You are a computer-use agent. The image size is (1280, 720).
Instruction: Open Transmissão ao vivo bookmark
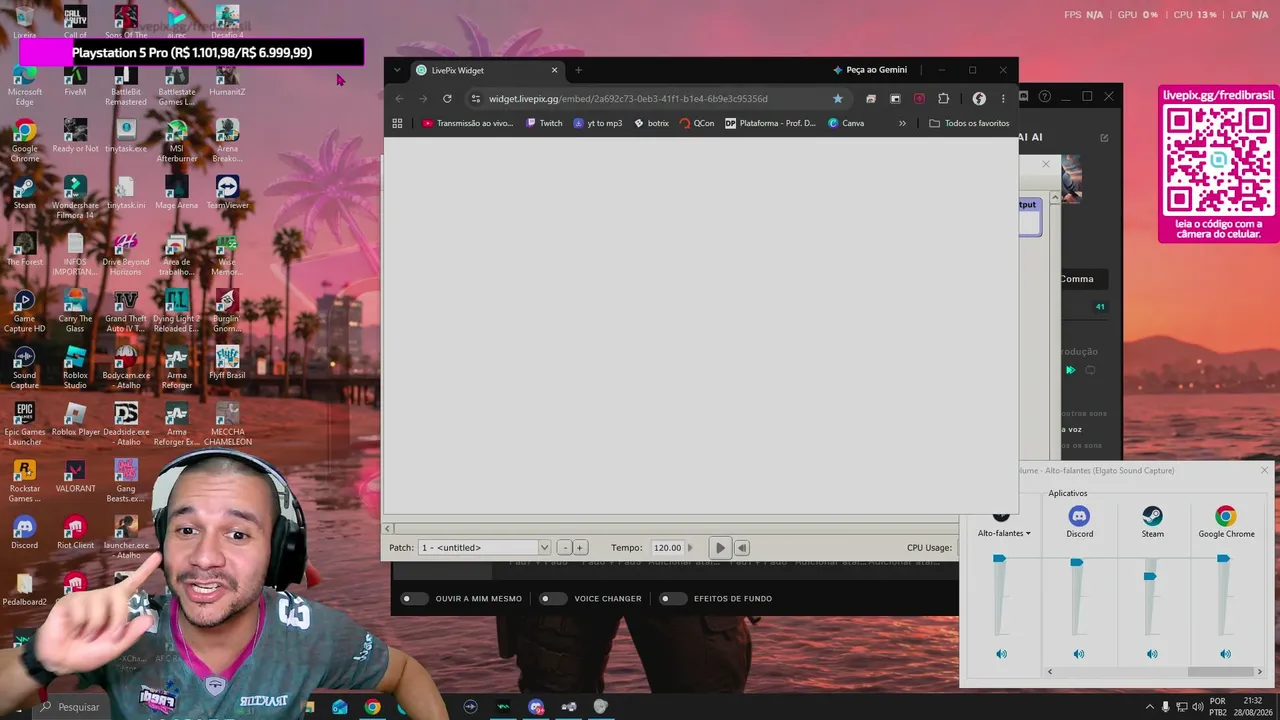click(467, 123)
